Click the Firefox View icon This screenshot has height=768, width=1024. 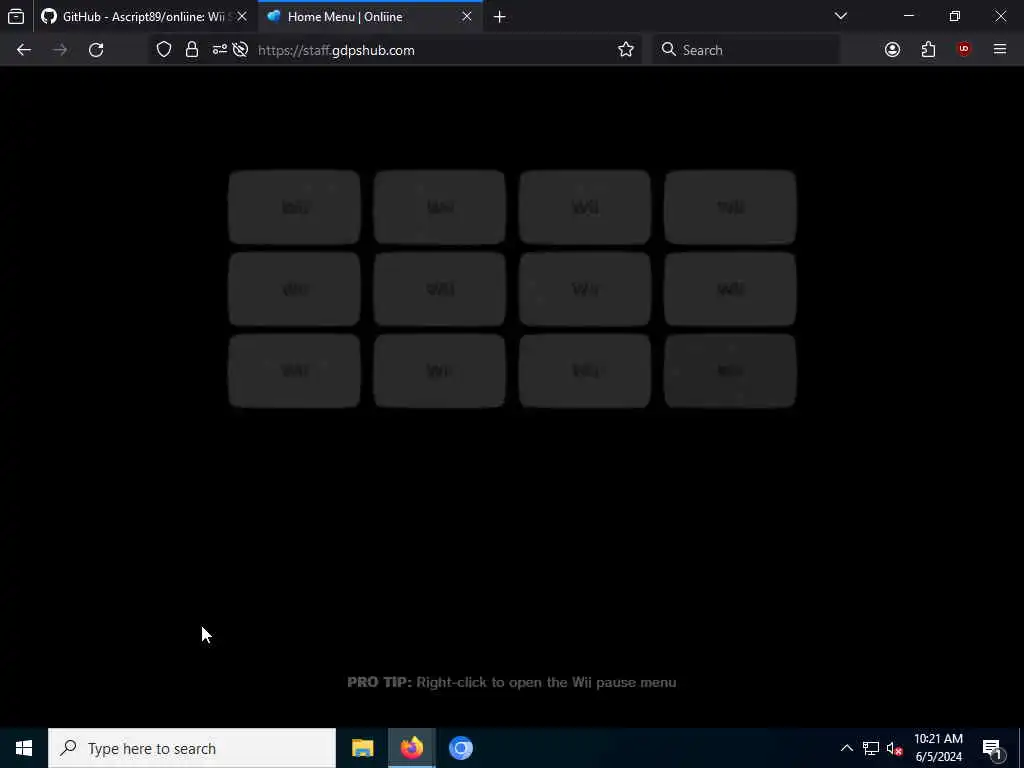click(16, 16)
